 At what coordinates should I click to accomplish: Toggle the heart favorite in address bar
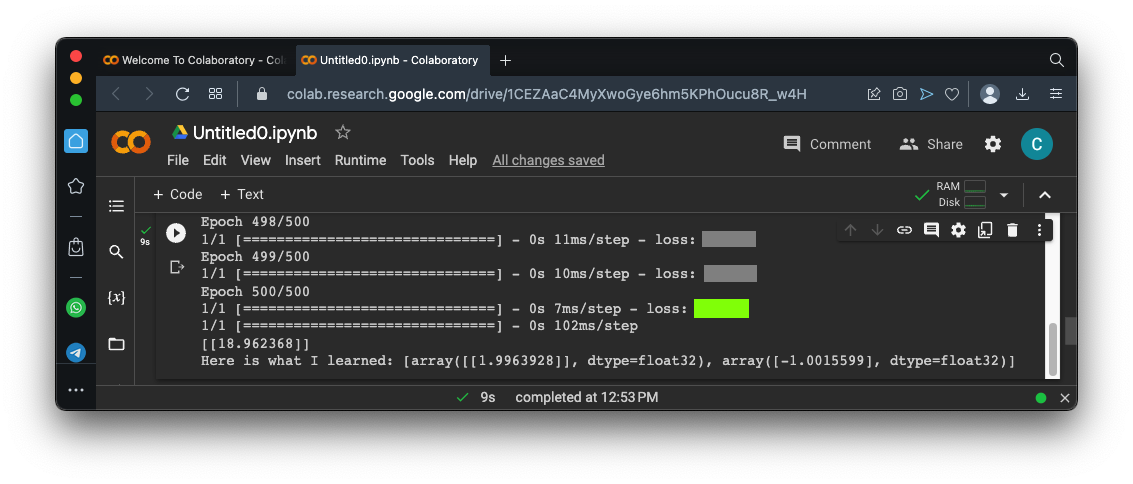(952, 94)
